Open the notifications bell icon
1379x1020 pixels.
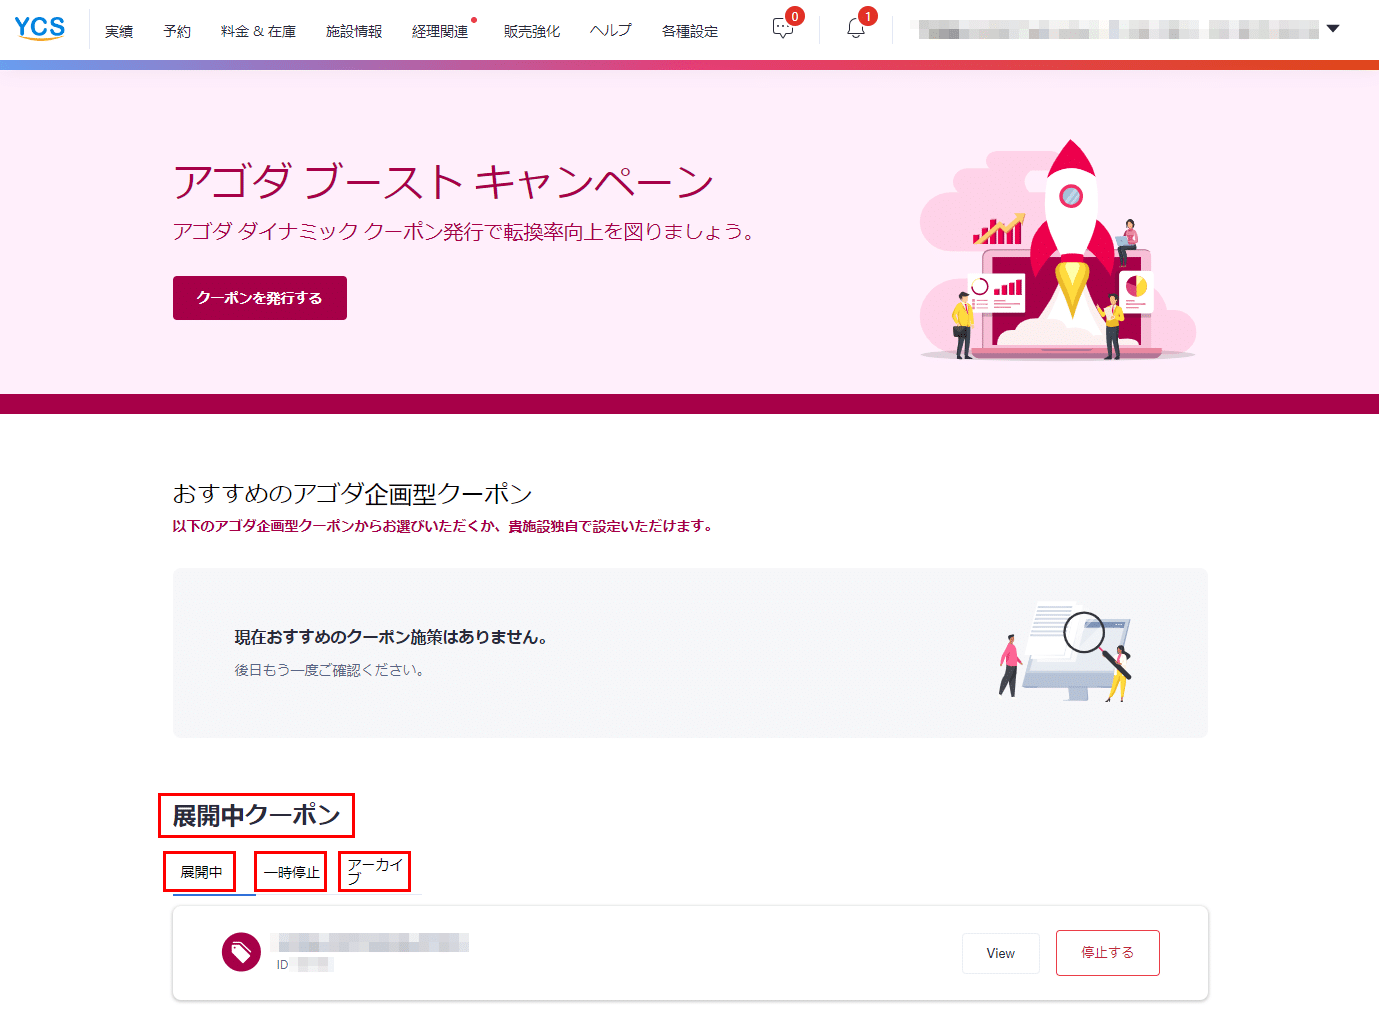tap(855, 28)
